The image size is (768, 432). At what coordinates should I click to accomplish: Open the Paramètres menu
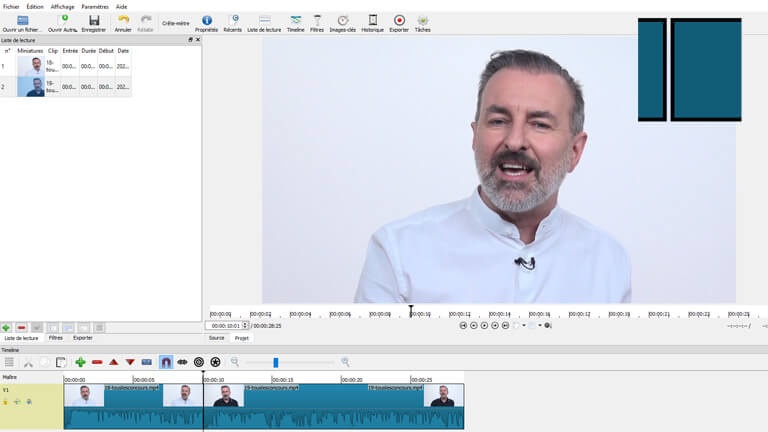coord(94,6)
